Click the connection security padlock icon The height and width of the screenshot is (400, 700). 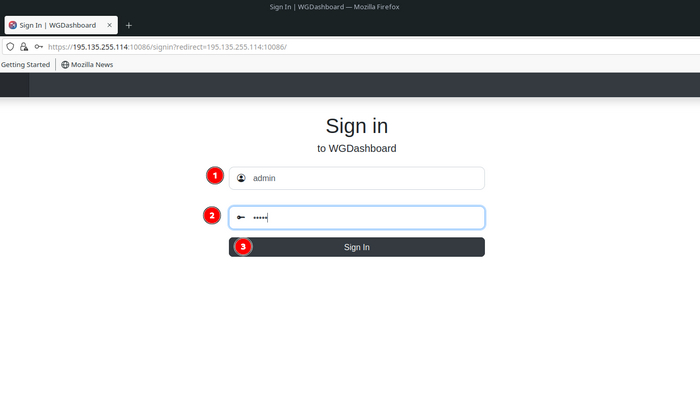point(24,47)
